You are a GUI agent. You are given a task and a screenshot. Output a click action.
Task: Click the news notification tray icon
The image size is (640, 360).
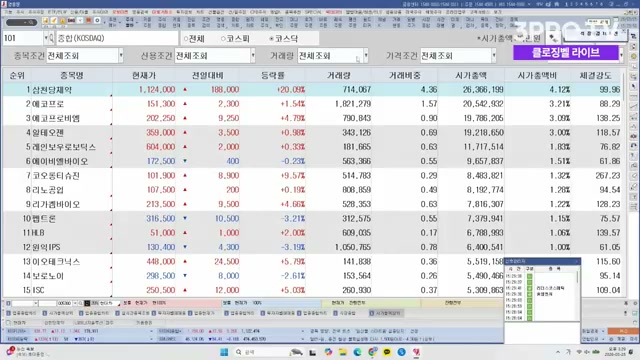(11, 351)
